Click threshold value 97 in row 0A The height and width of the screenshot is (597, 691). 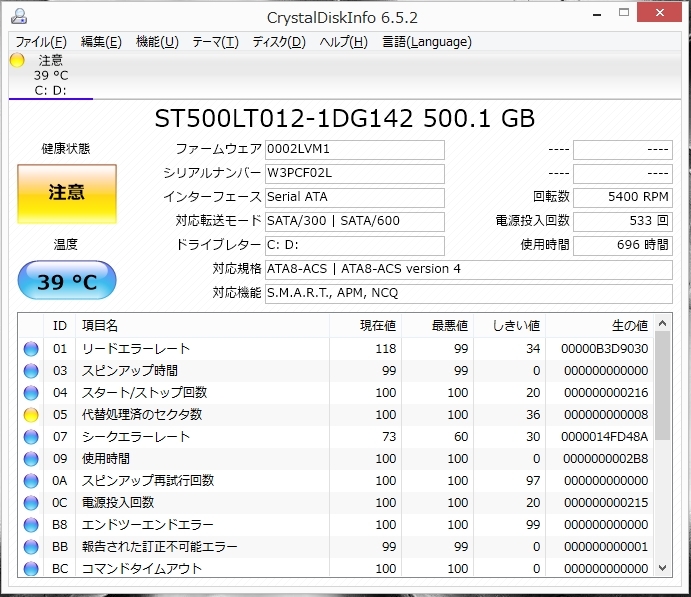coord(533,480)
